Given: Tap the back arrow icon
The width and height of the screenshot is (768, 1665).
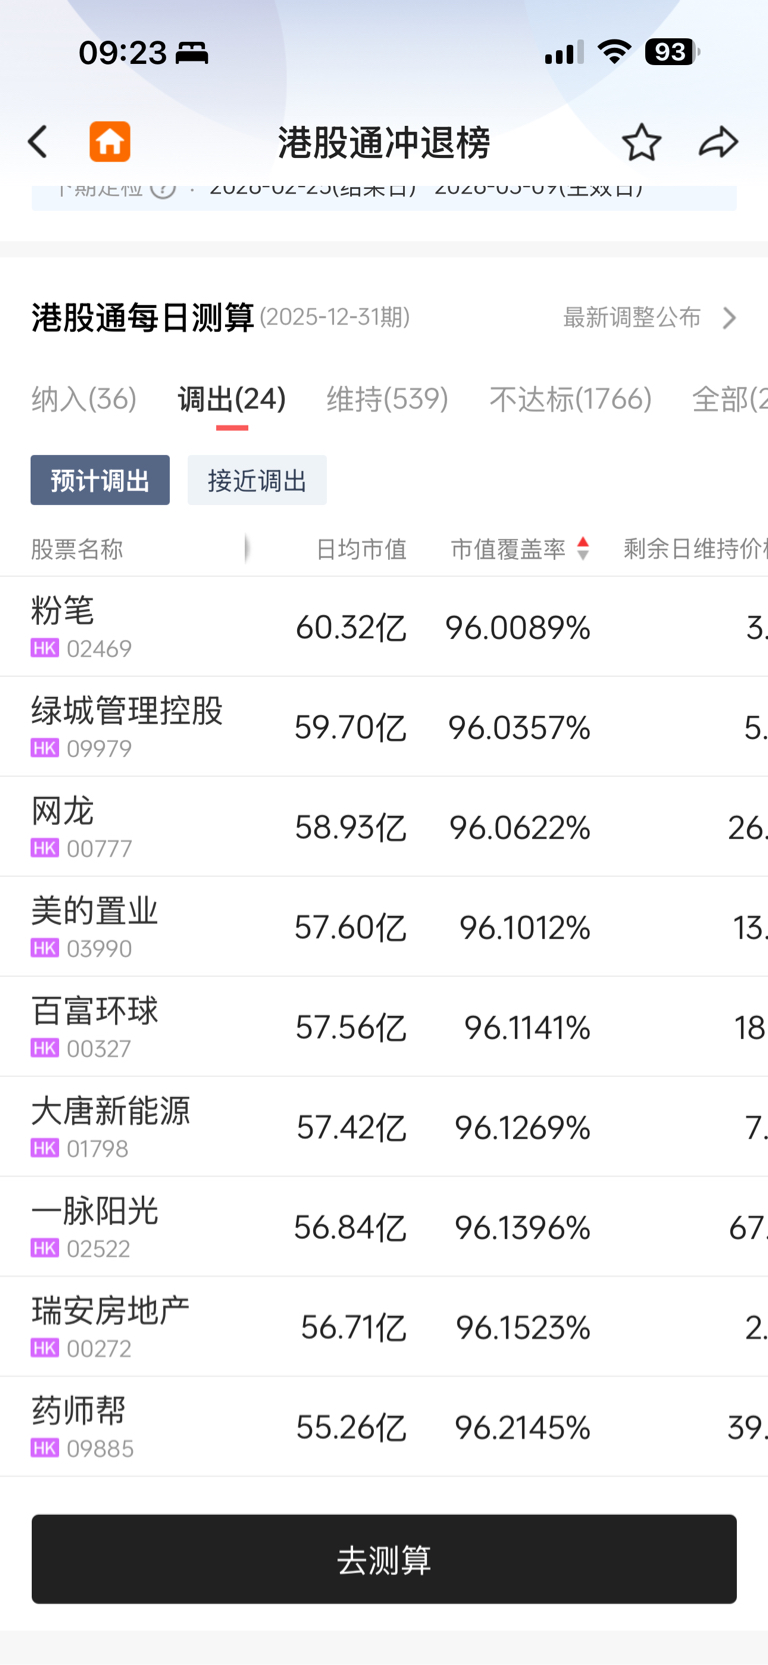Looking at the screenshot, I should tap(39, 142).
